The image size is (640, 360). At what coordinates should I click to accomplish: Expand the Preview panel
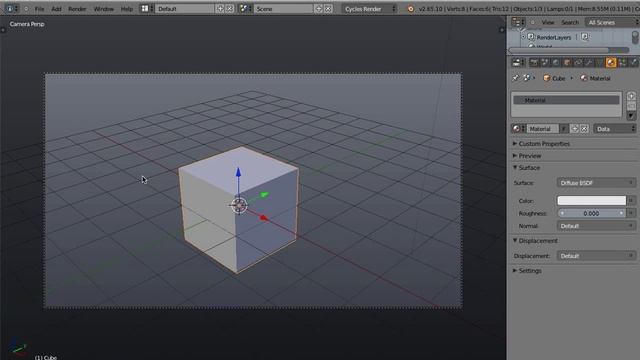click(527, 156)
